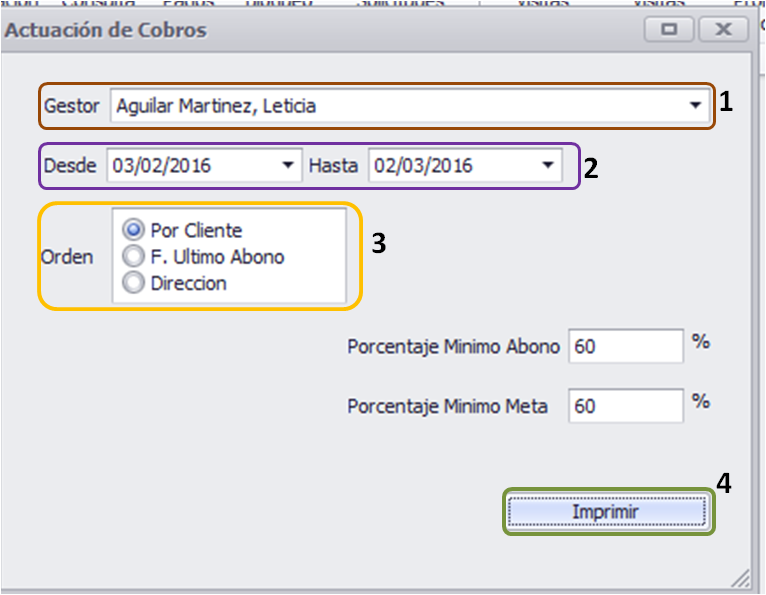
Task: Click the Hasta date text 02/03/2016
Action: (x=423, y=166)
